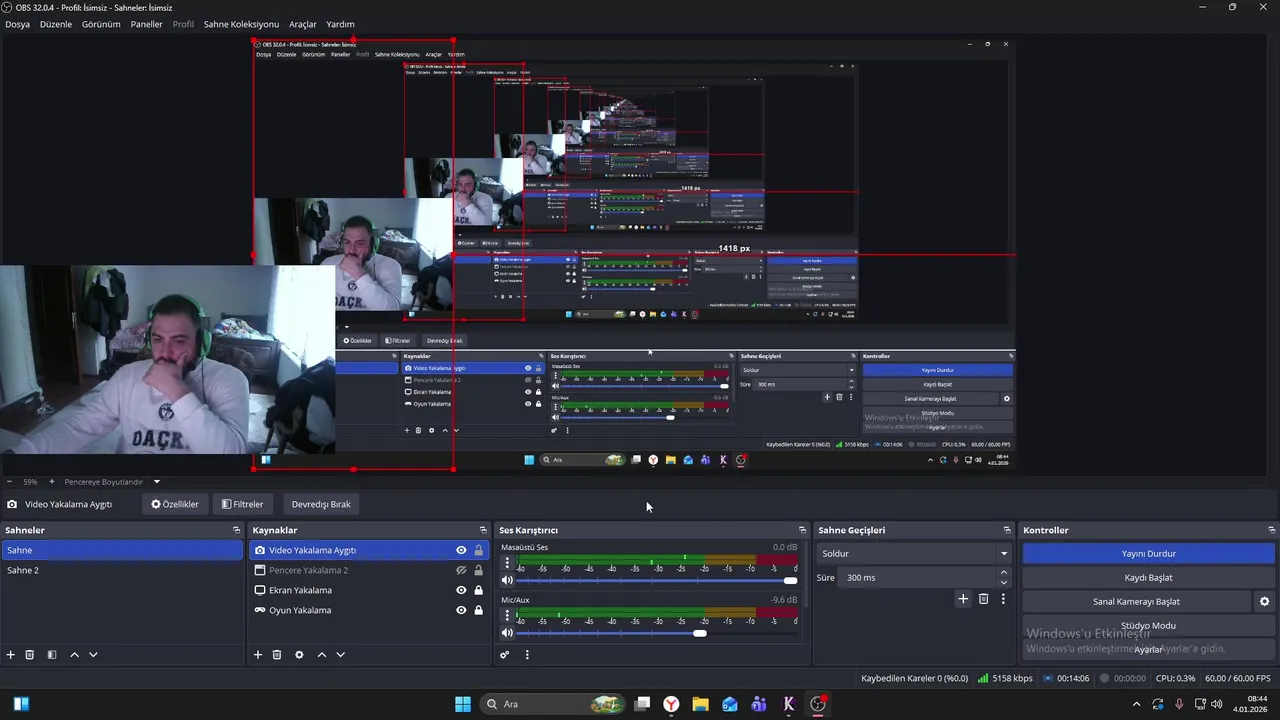Increase Süre duration with up arrow
1280x720 pixels.
[1004, 572]
